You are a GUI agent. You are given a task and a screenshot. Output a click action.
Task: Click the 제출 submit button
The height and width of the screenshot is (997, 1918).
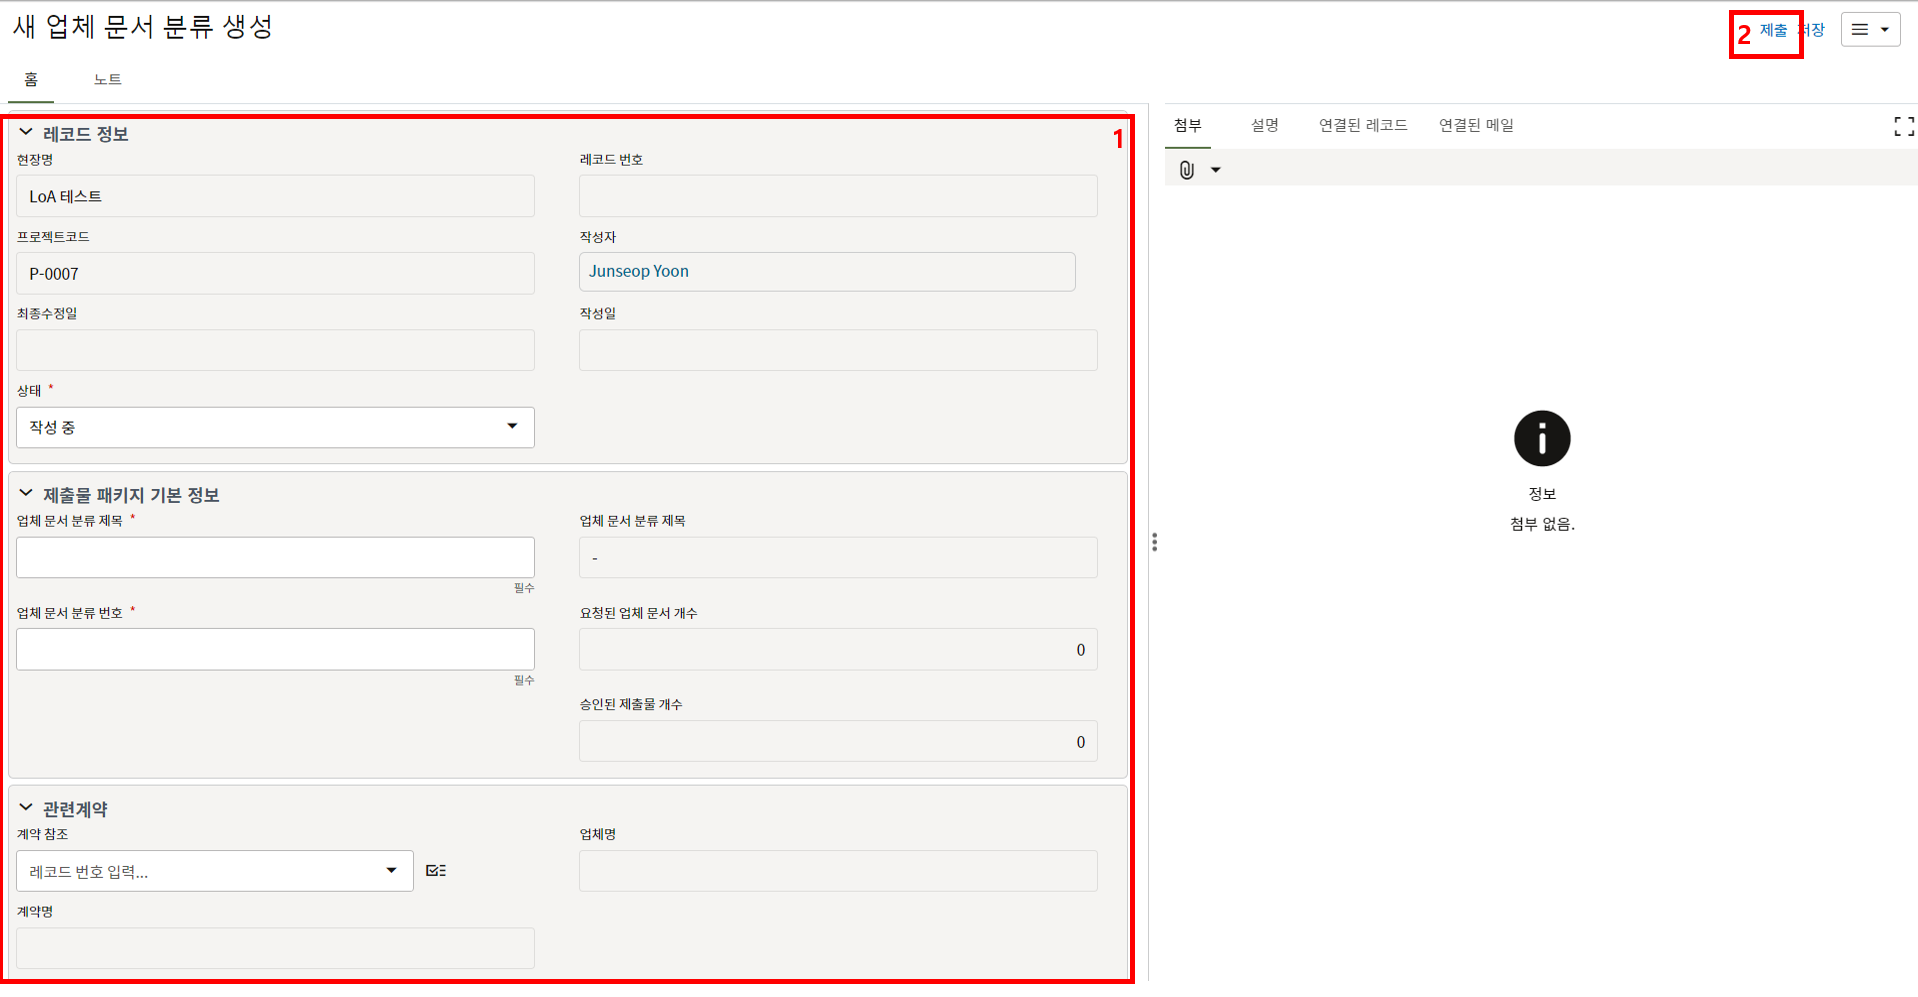pos(1773,31)
